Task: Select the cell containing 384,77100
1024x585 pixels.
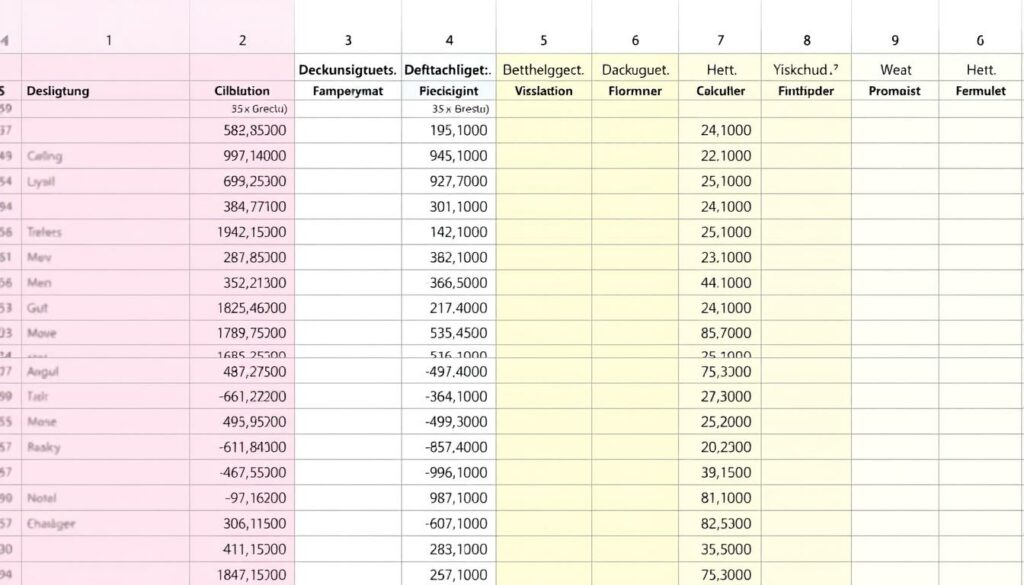Action: point(242,207)
